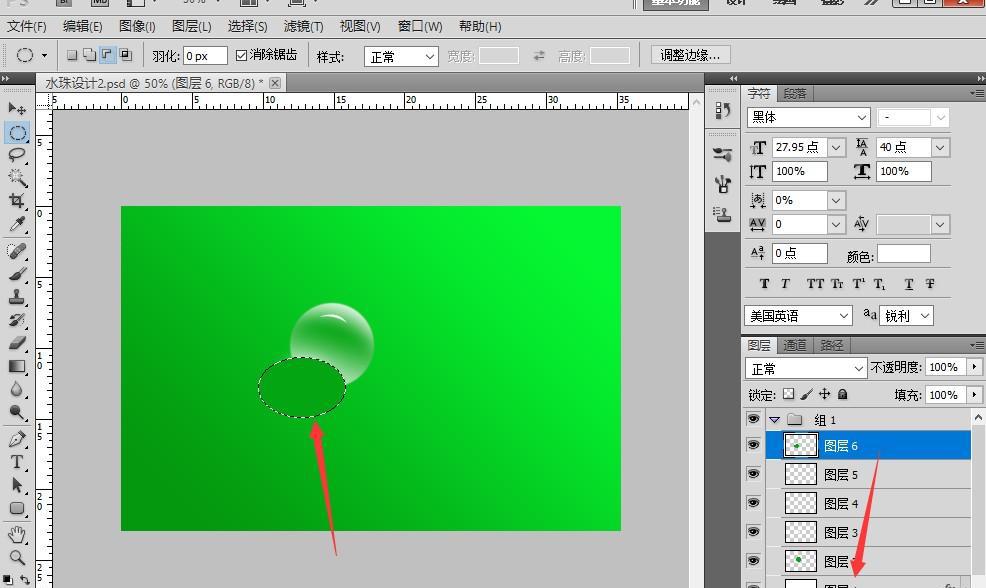Select the 图层 5 layer thumbnail

pos(800,474)
